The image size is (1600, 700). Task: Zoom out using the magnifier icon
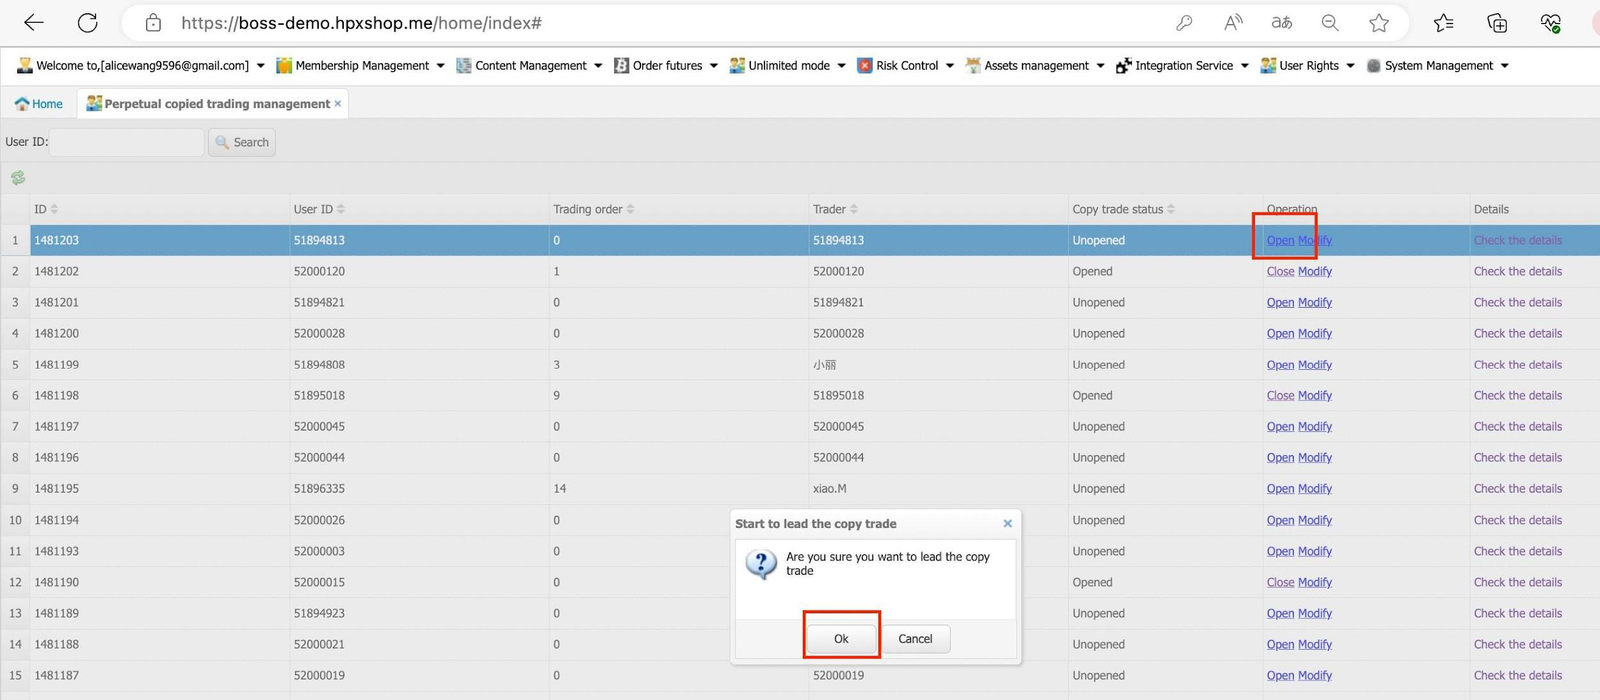1329,23
